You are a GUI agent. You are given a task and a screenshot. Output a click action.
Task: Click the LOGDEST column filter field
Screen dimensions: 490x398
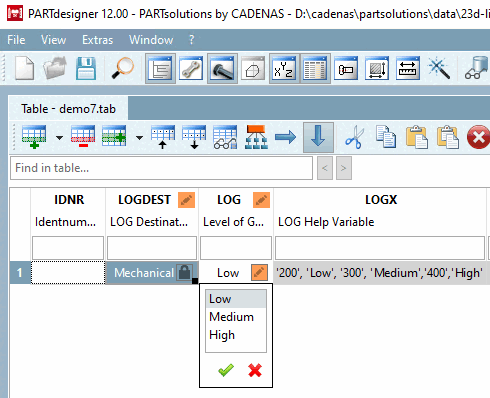coord(152,248)
